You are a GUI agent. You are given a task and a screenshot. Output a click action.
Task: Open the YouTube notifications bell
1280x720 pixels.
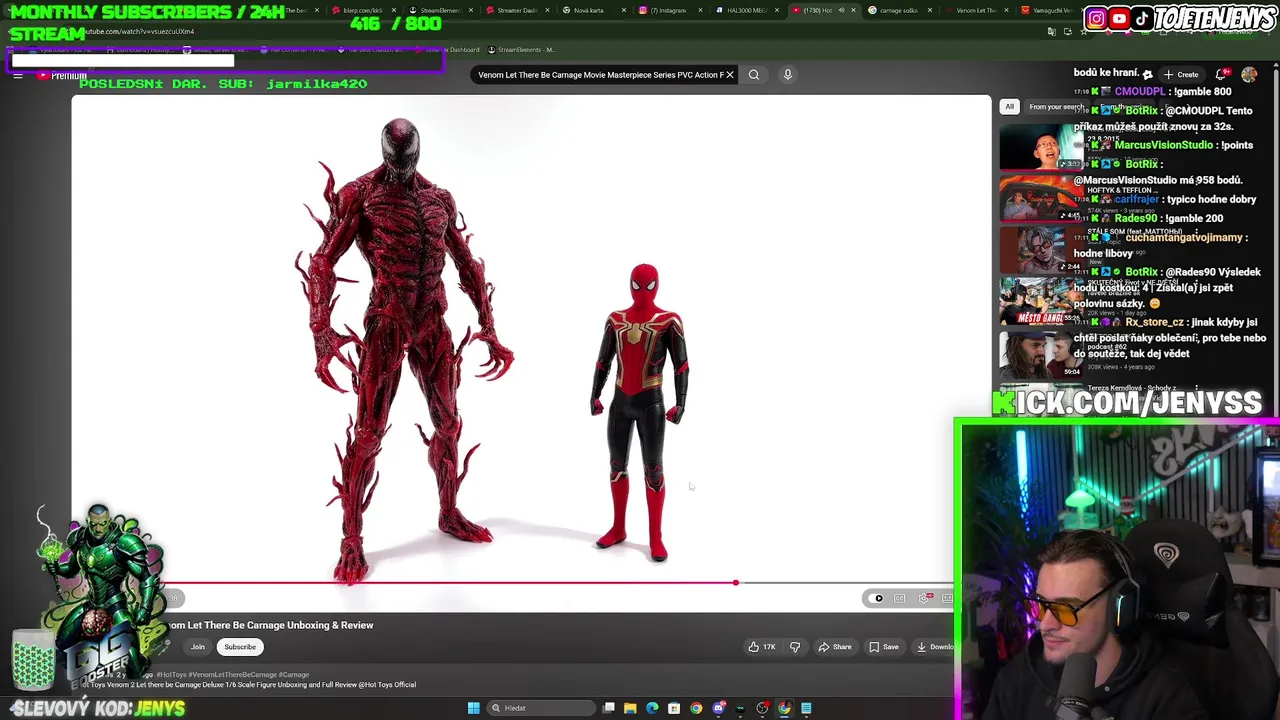click(x=1221, y=75)
